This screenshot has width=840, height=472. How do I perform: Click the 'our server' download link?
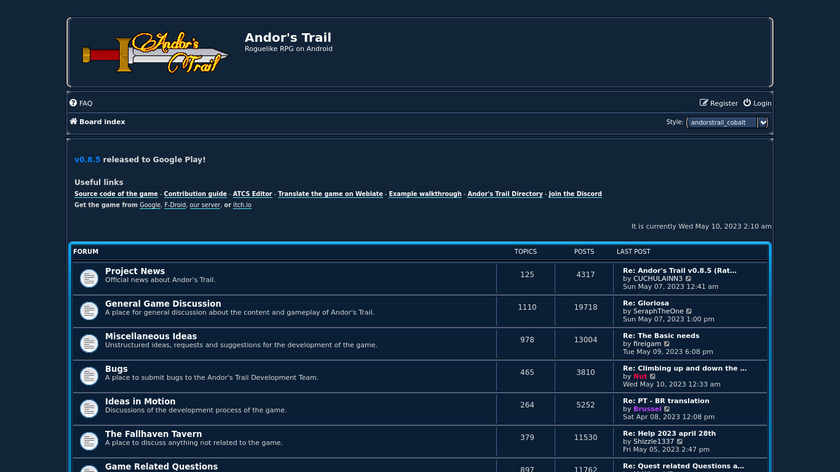coord(205,205)
